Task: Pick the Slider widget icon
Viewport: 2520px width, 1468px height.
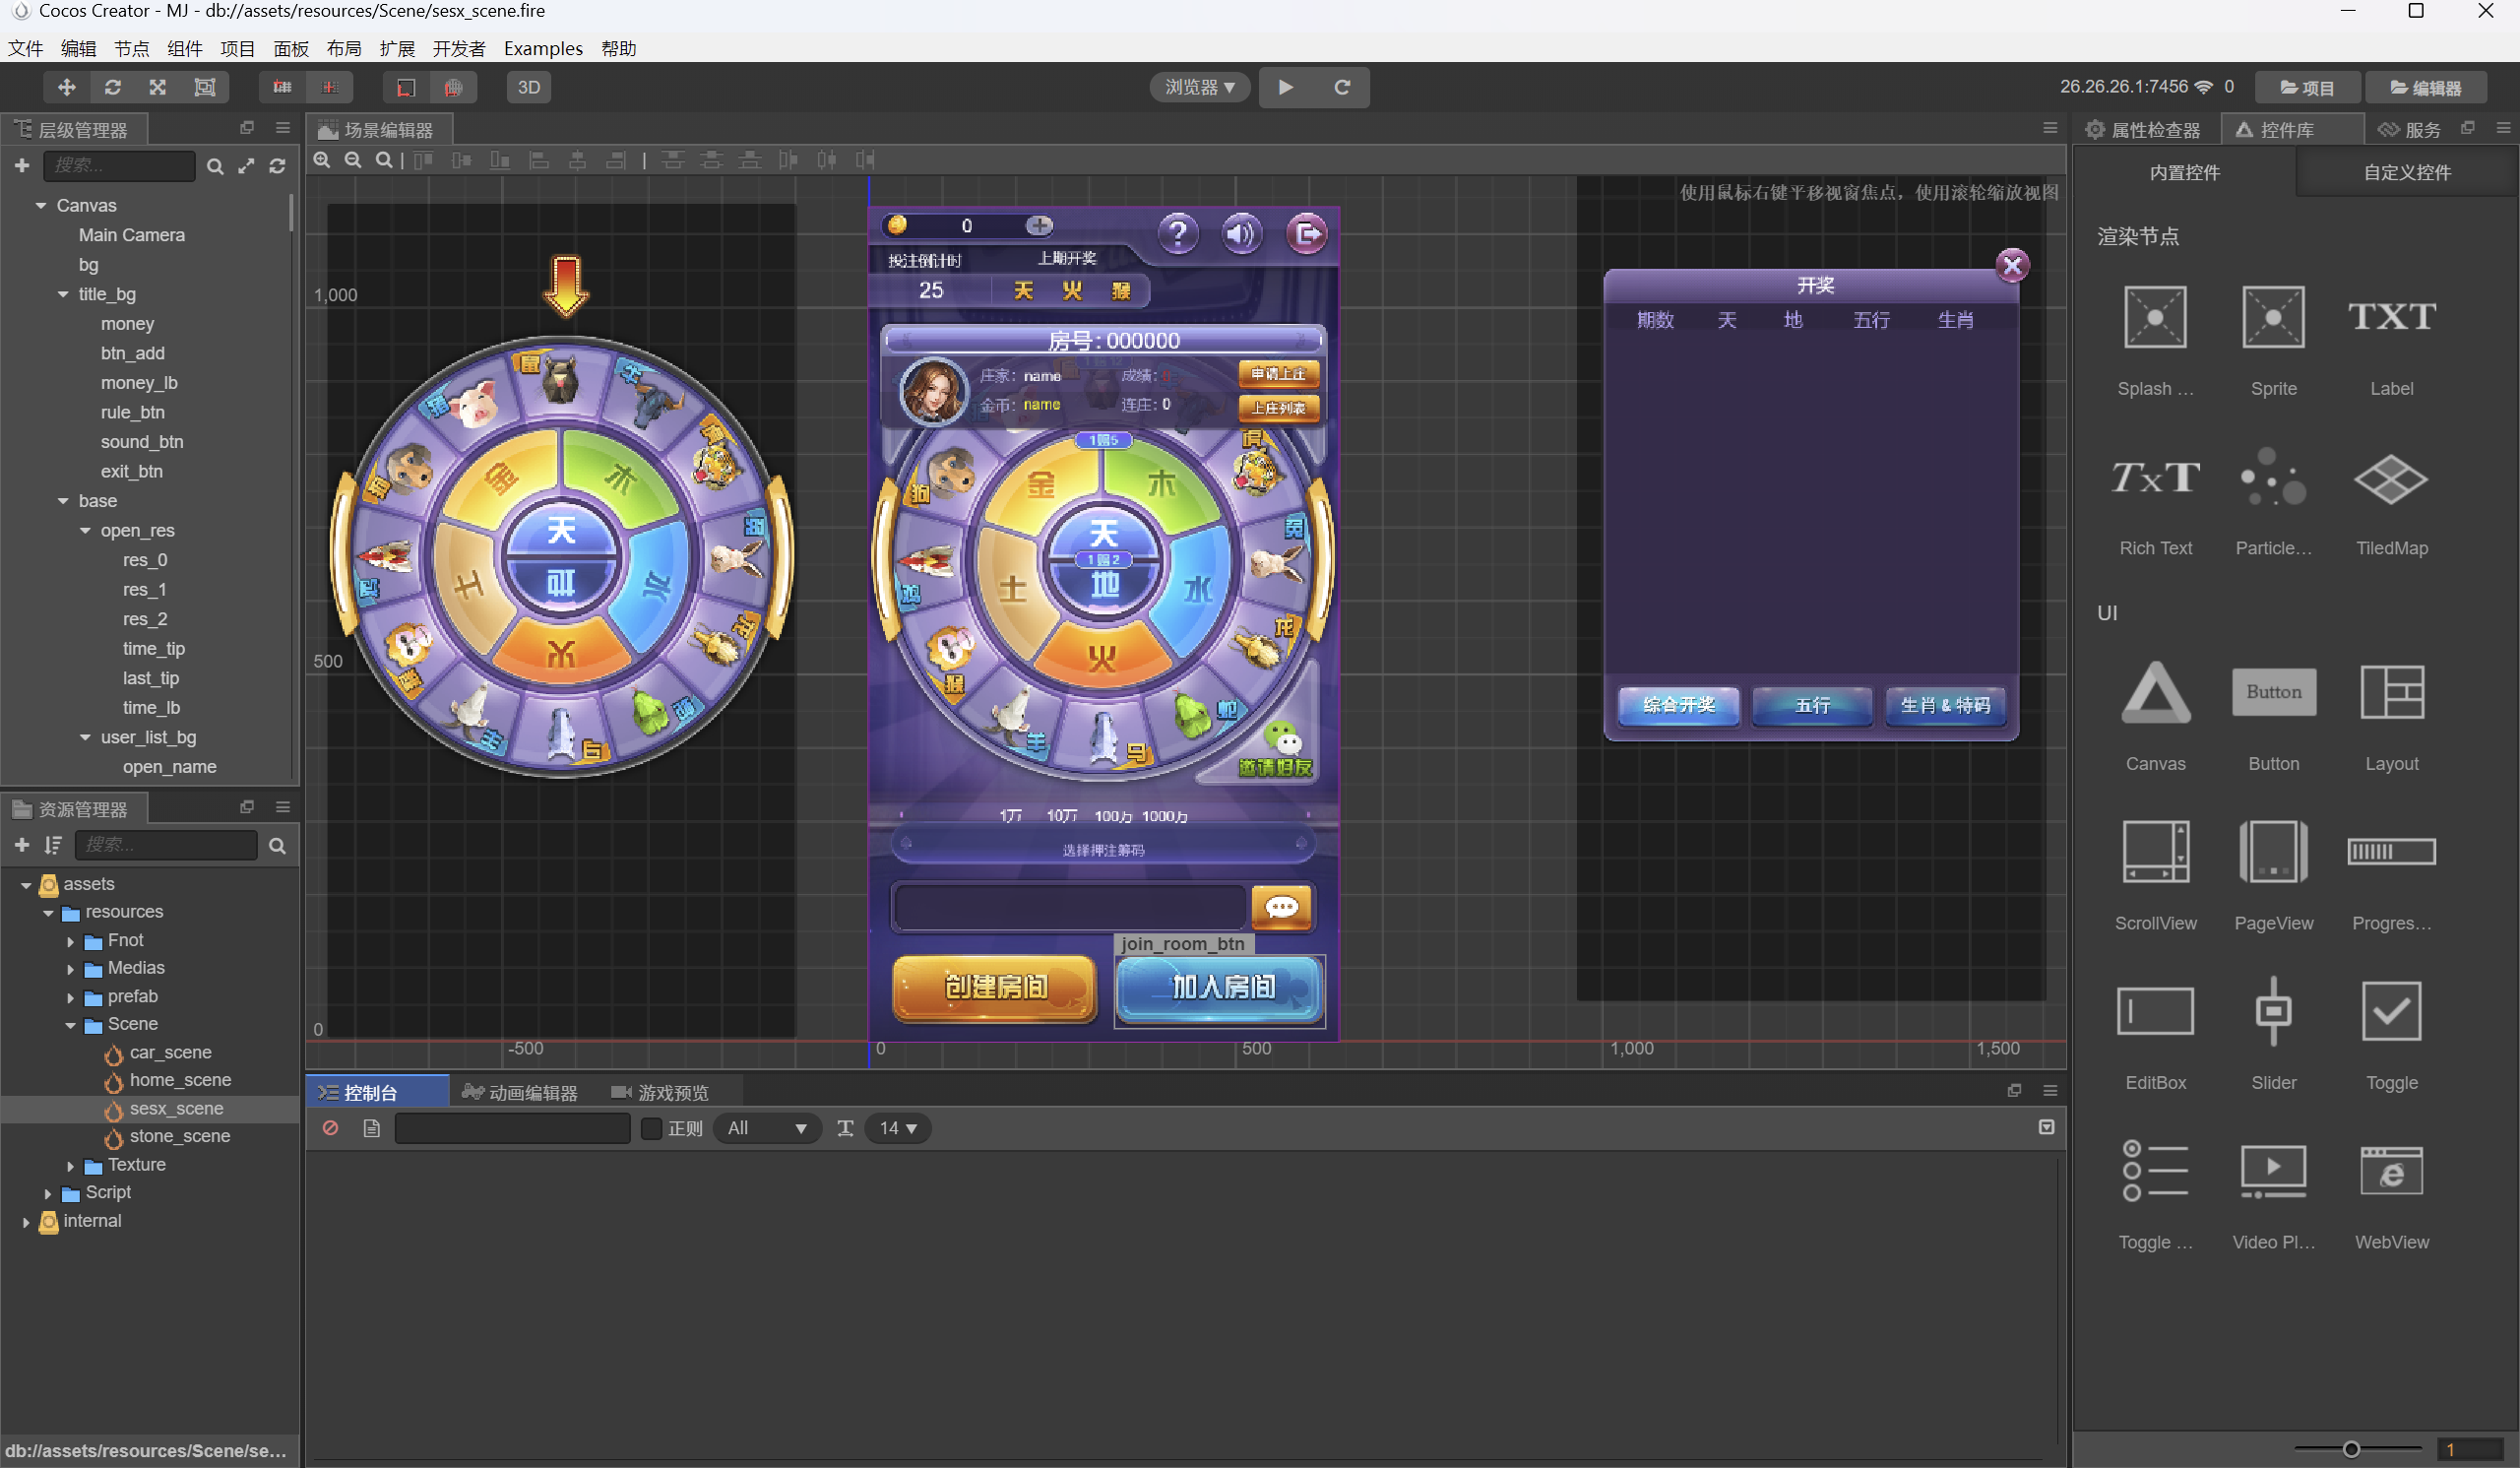Action: click(x=2273, y=1012)
